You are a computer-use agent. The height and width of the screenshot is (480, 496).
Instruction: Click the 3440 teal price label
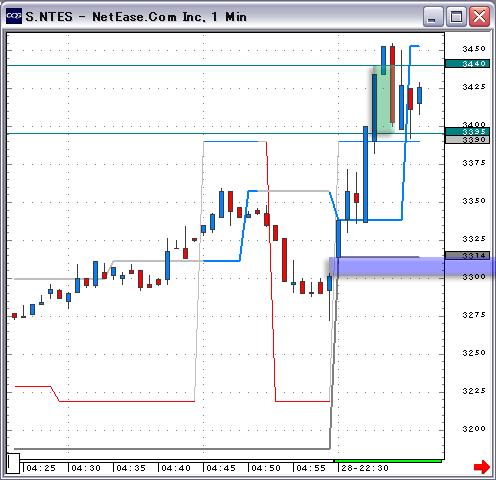tap(467, 64)
